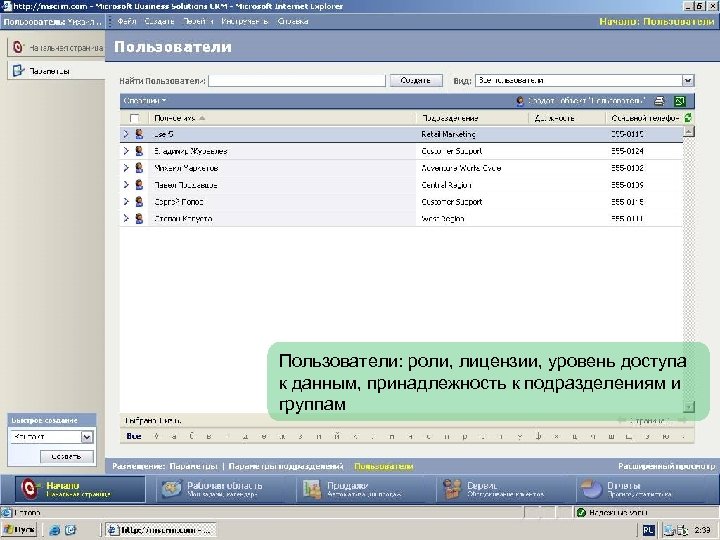Click the create user object icon
720x540 pixels.
pyautogui.click(x=520, y=101)
